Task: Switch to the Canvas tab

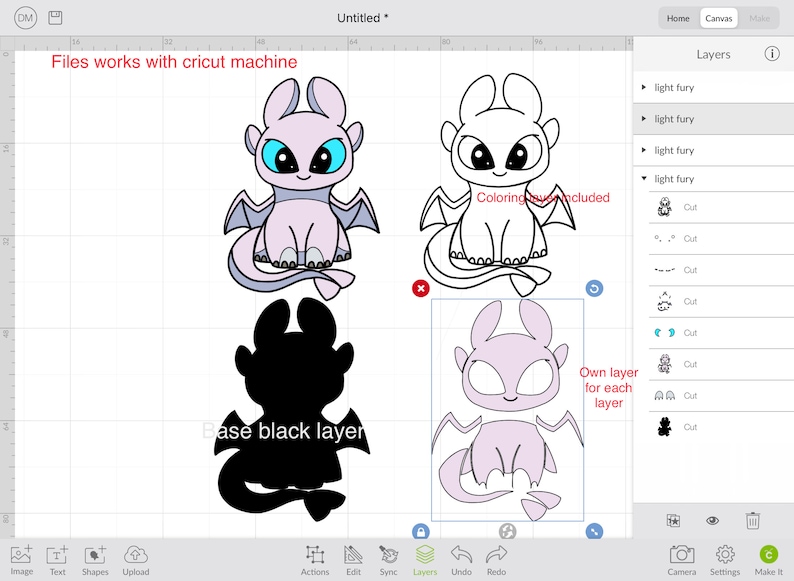Action: click(x=719, y=18)
